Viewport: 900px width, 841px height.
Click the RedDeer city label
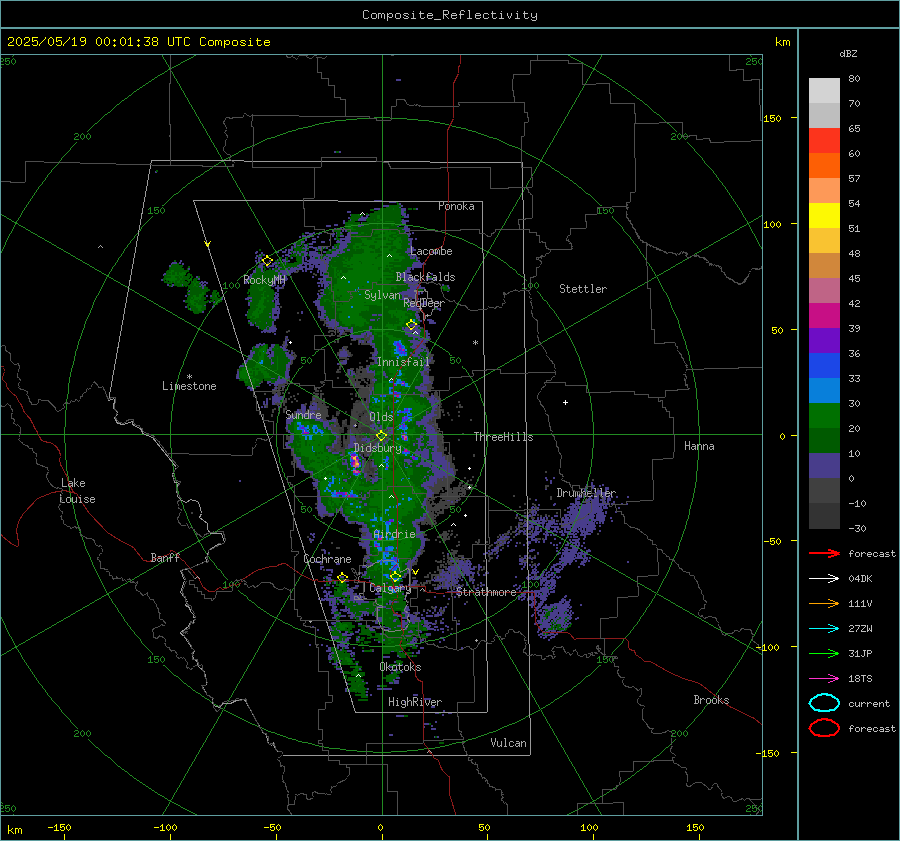tap(424, 303)
